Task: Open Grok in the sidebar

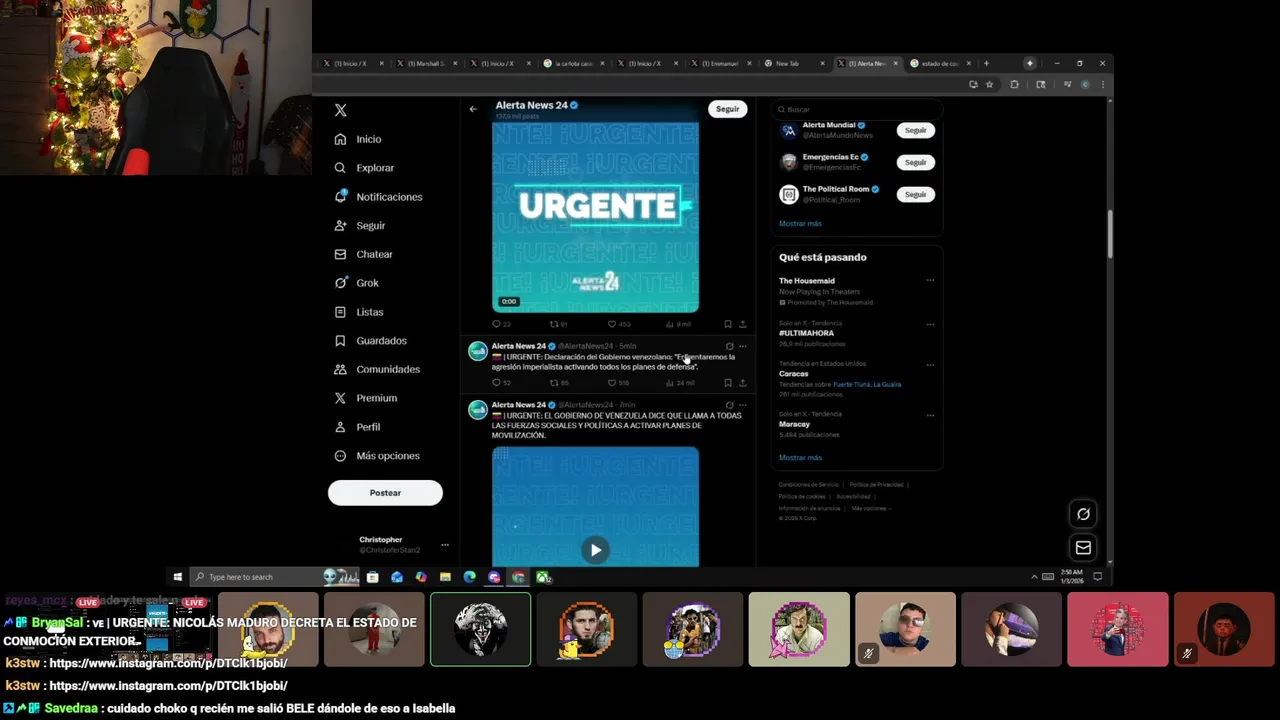Action: click(357, 283)
